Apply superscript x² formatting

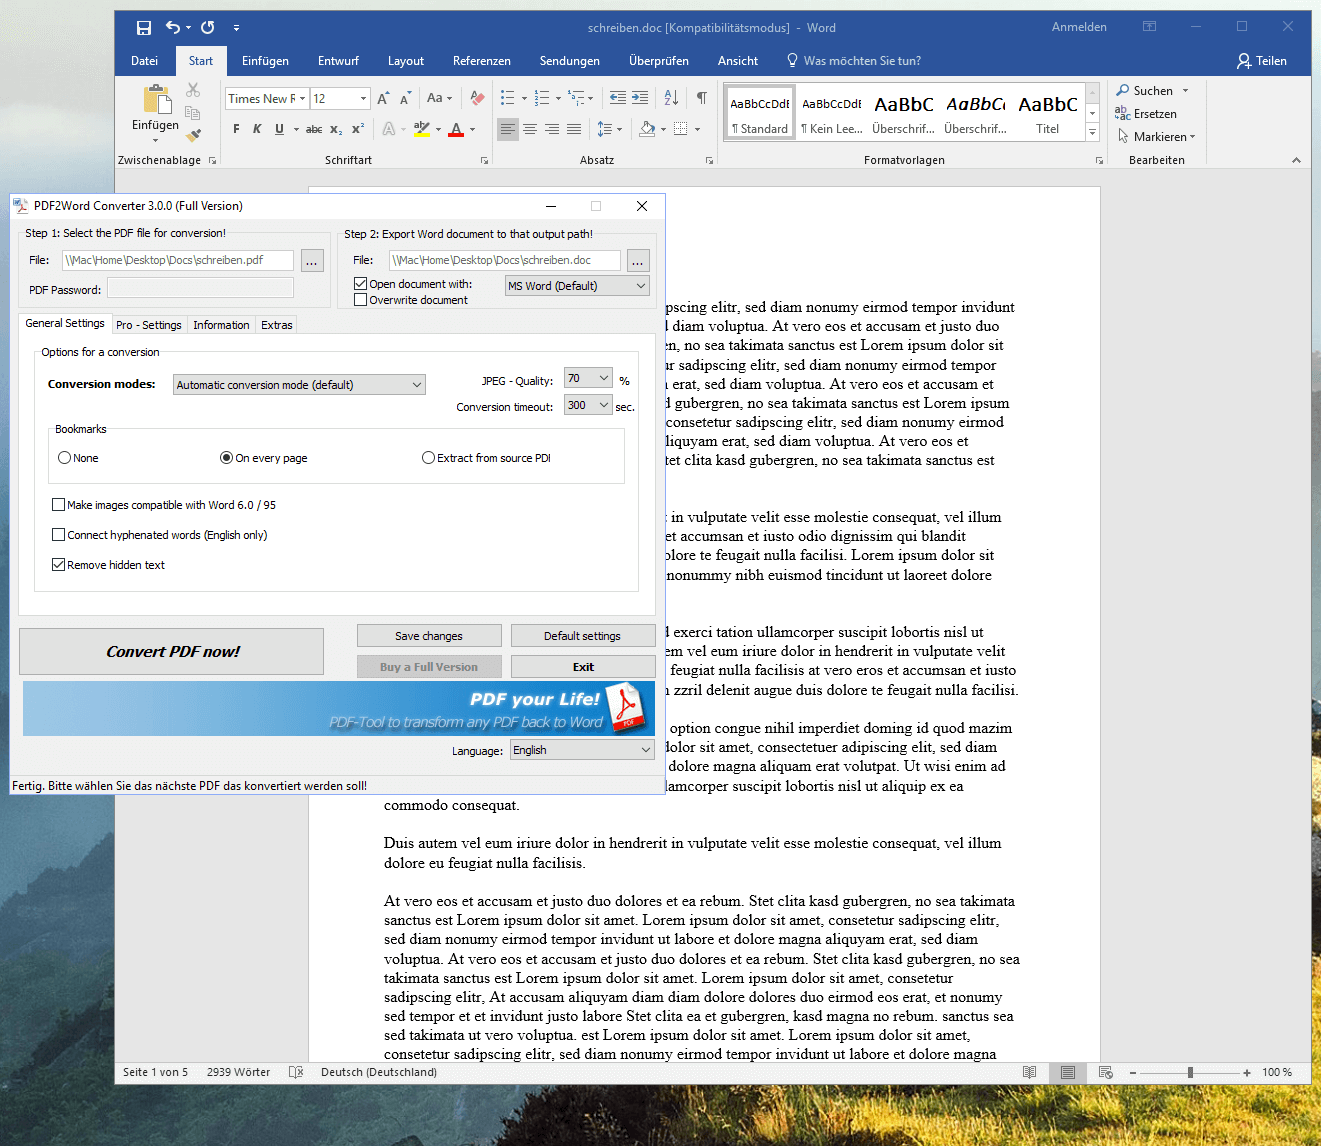[358, 129]
